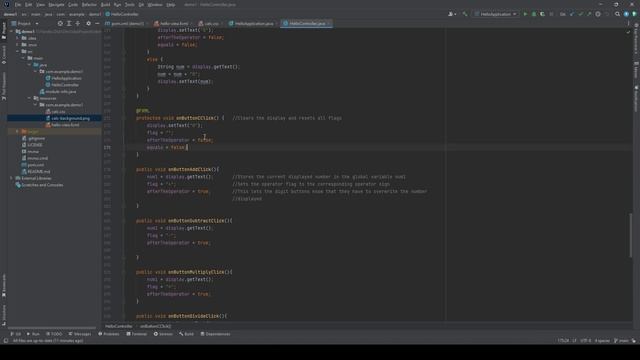This screenshot has width=640, height=360.
Task: Click the Build project hammer icon
Action: pos(465,14)
